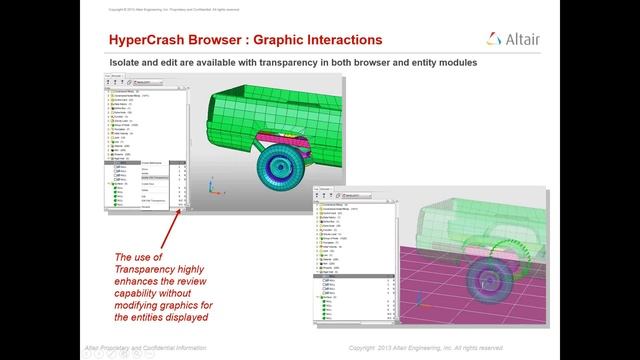Viewport: 640px width, 360px height.
Task: Click the vertical scrollbar of the lower-right browser tree
Action: tap(396, 261)
